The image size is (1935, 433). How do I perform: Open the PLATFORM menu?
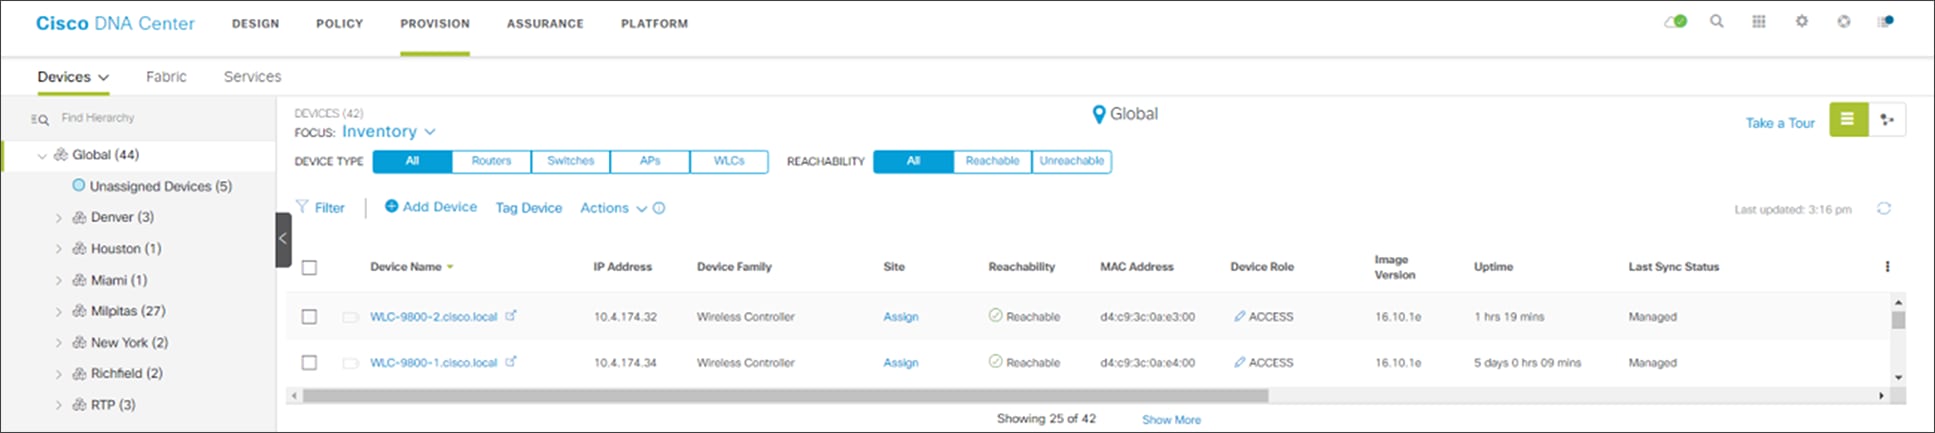[x=654, y=24]
